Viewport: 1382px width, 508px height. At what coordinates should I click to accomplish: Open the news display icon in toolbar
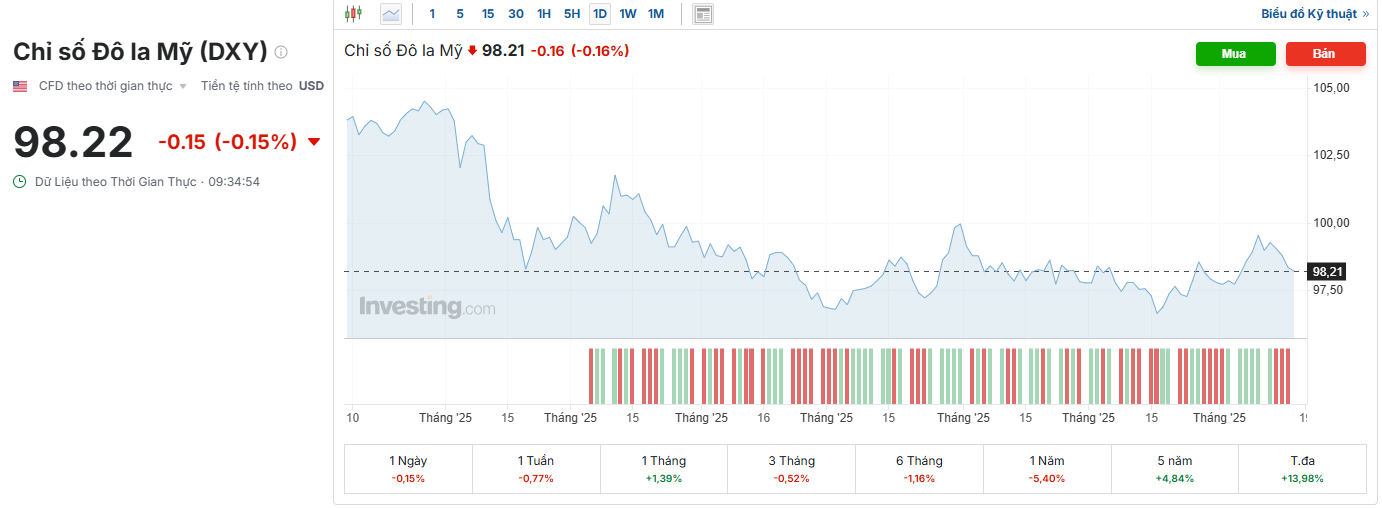(x=703, y=14)
